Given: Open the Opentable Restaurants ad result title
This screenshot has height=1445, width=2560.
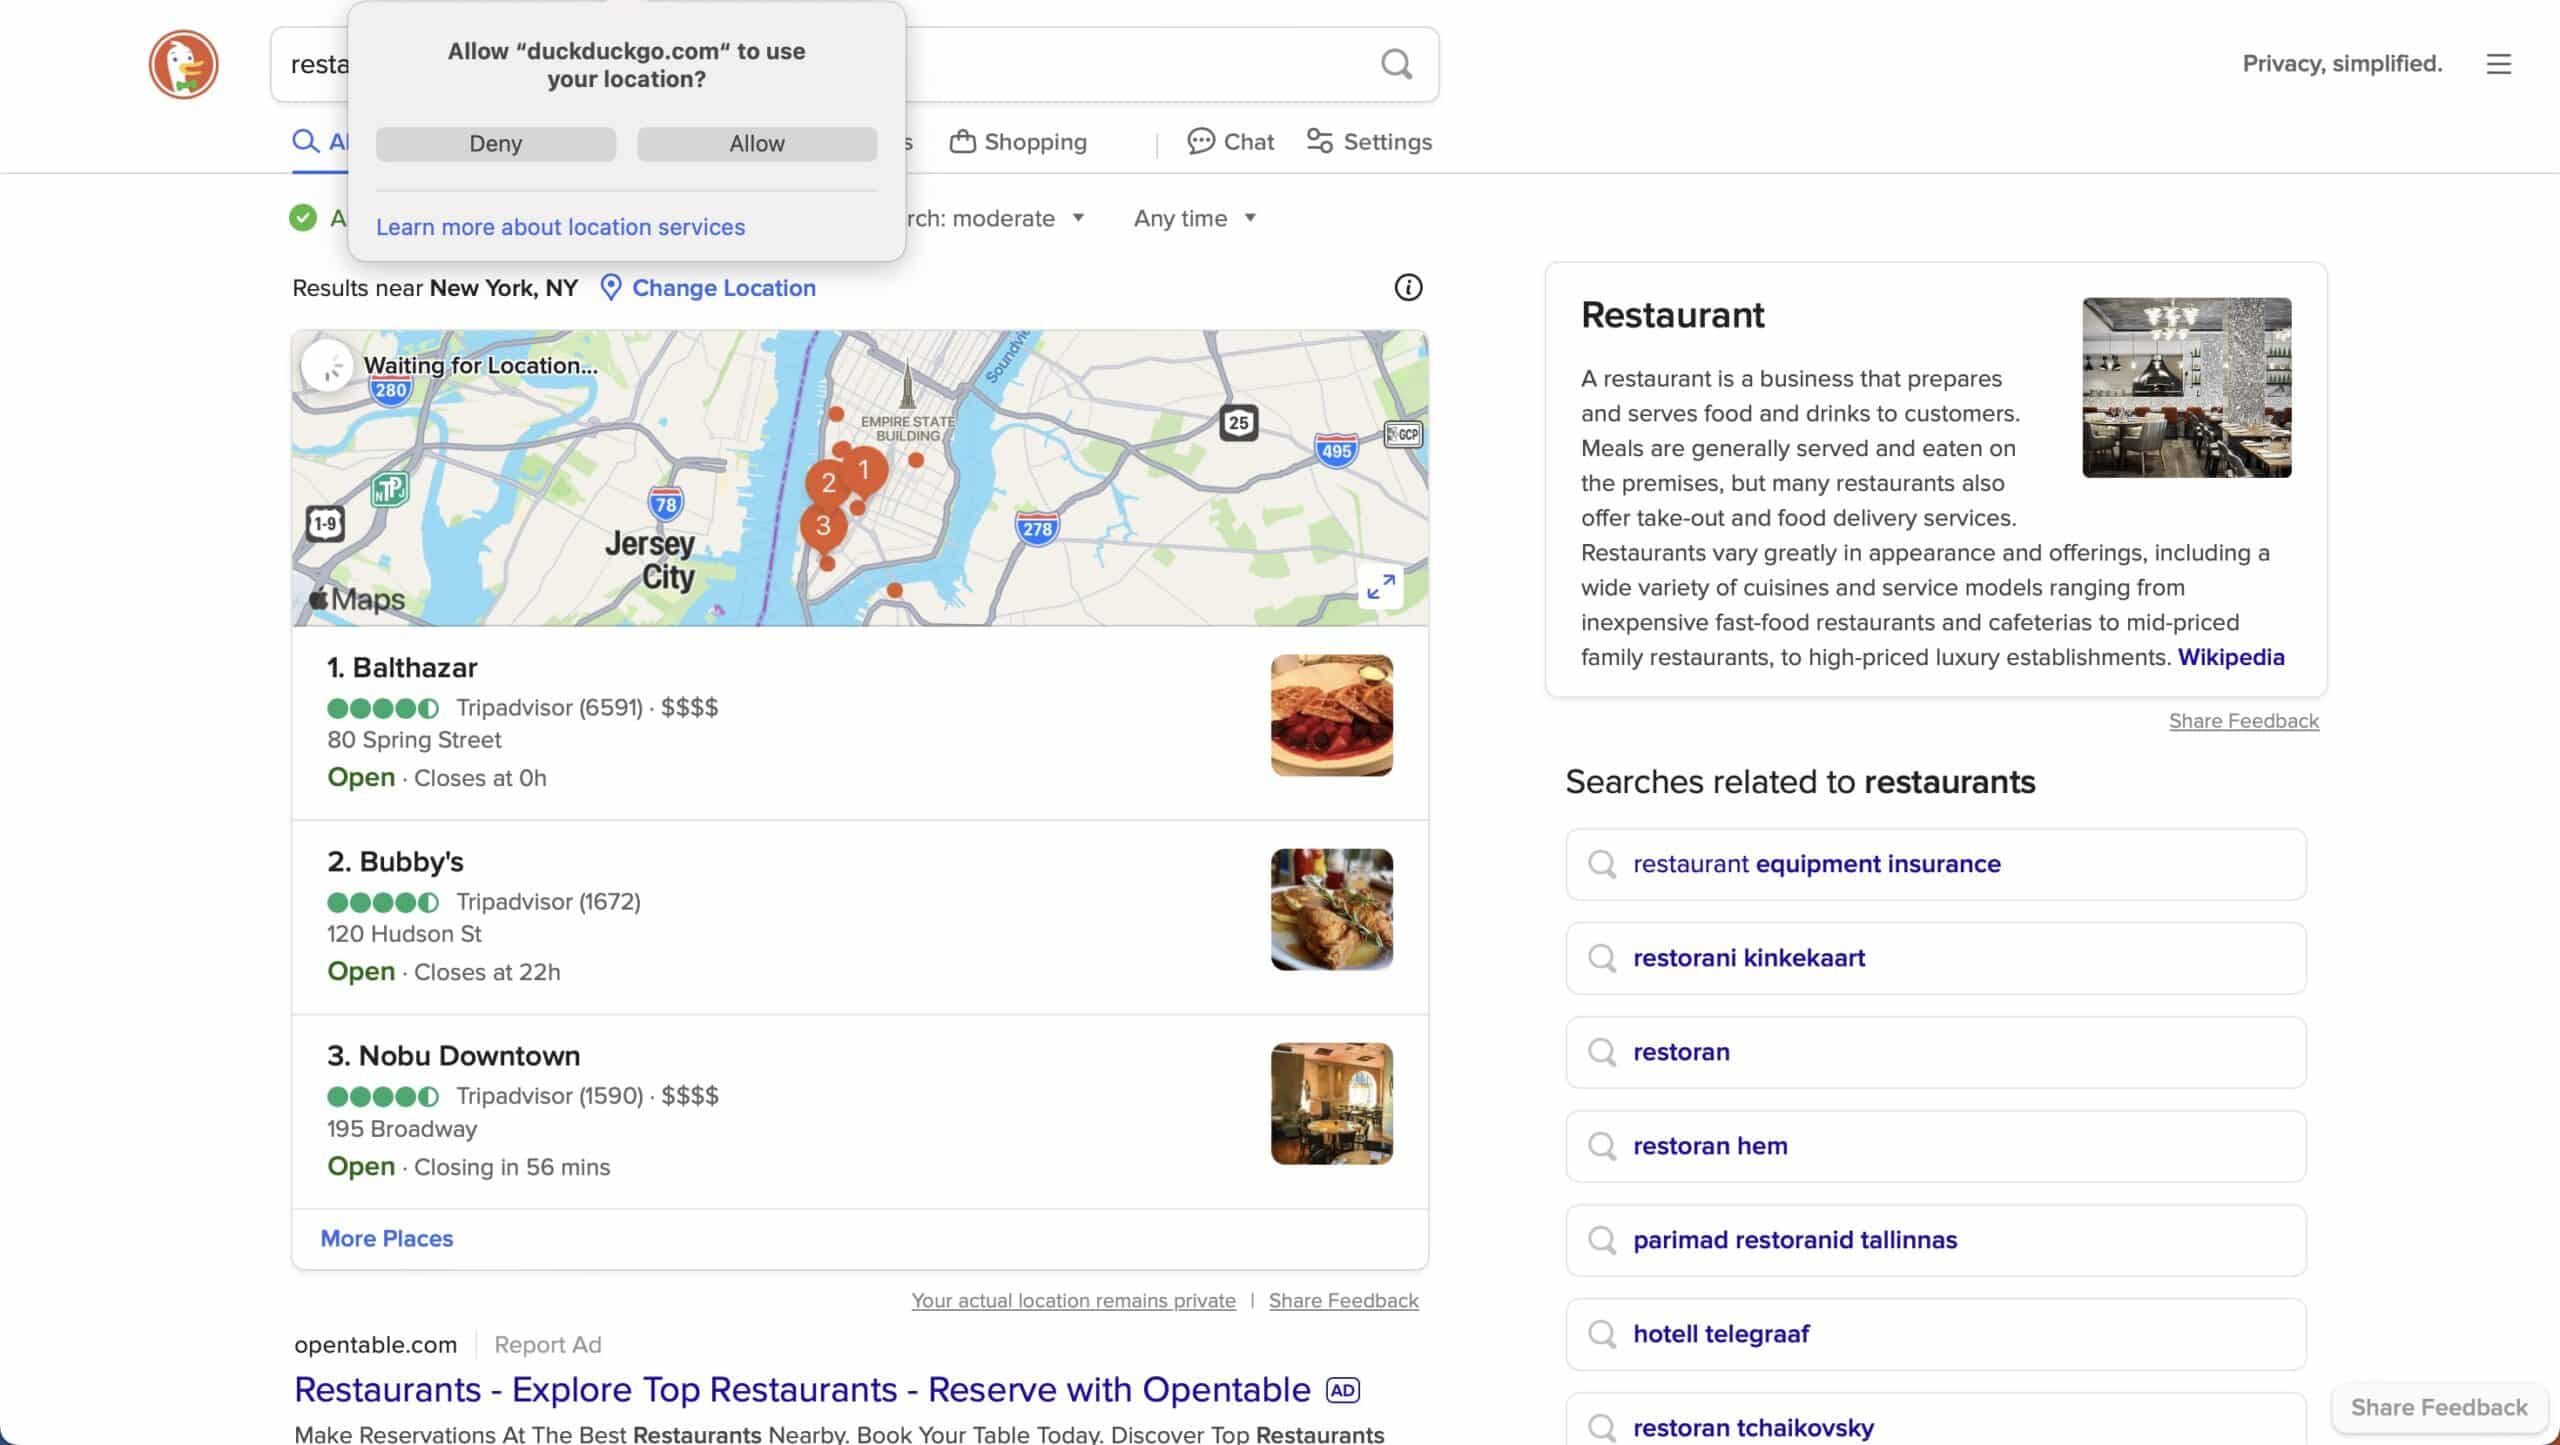Looking at the screenshot, I should [802, 1390].
